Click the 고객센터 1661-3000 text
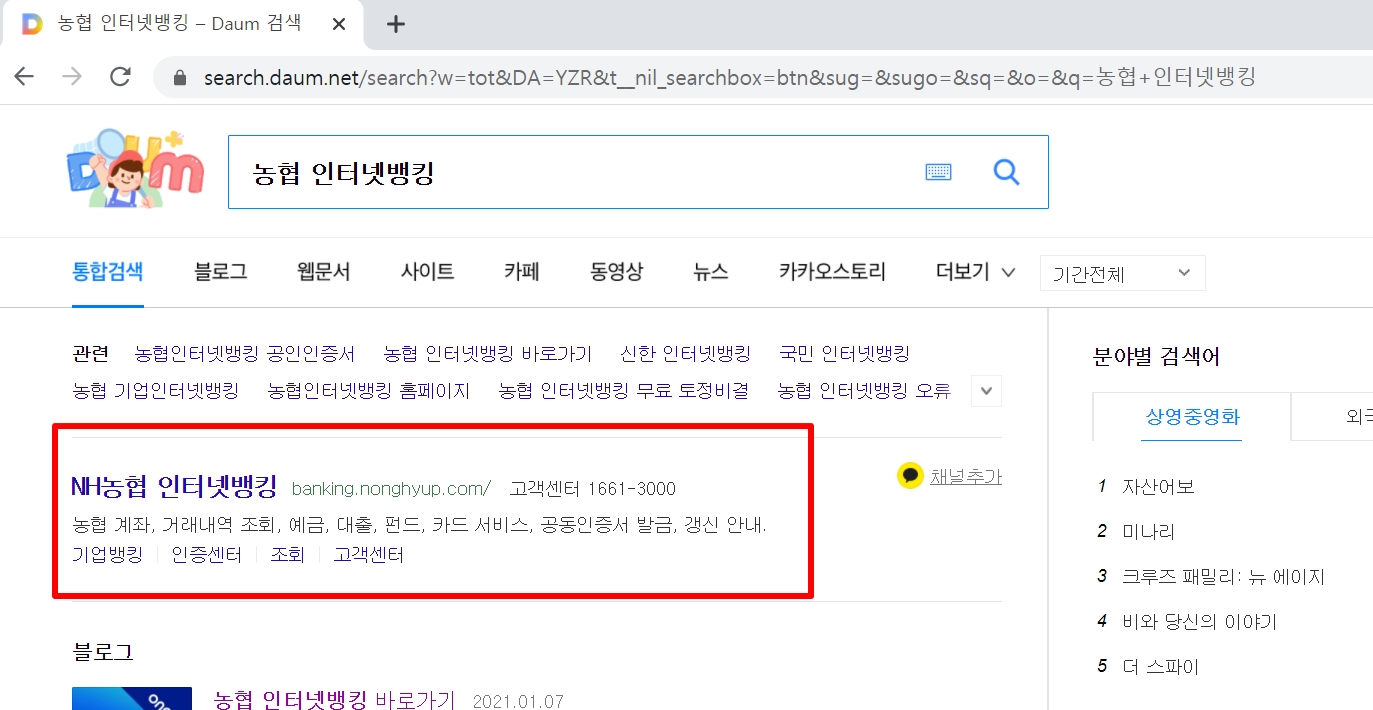 592,489
